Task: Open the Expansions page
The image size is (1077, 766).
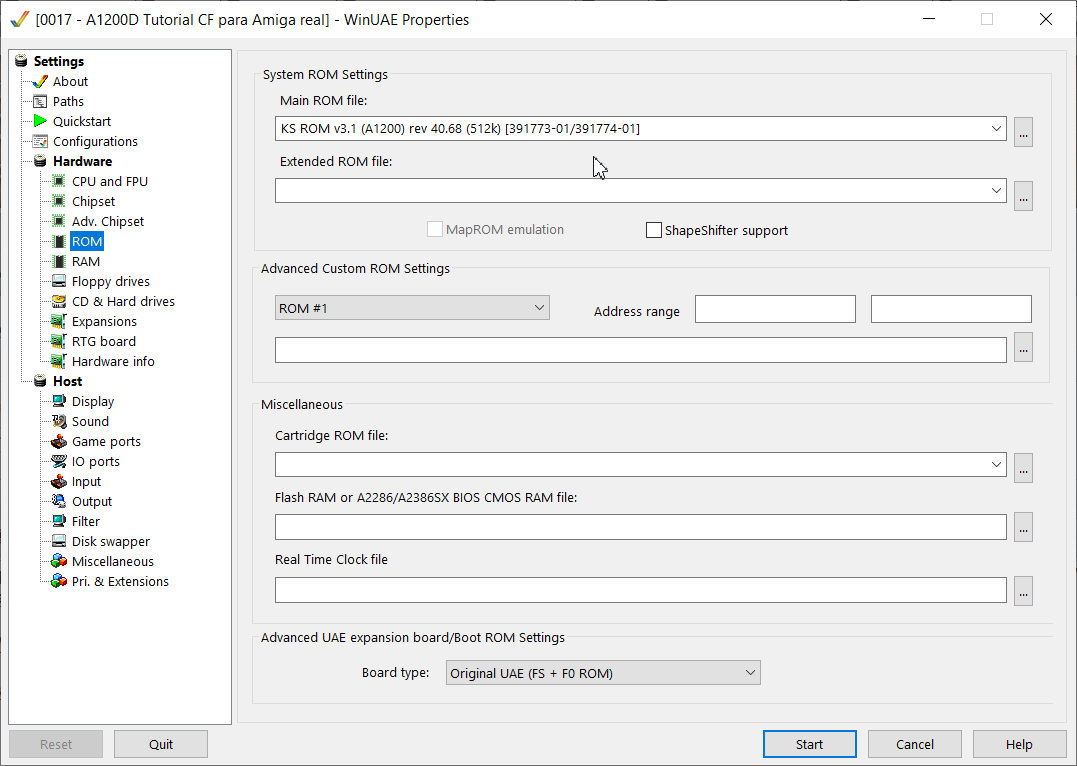Action: (x=104, y=321)
